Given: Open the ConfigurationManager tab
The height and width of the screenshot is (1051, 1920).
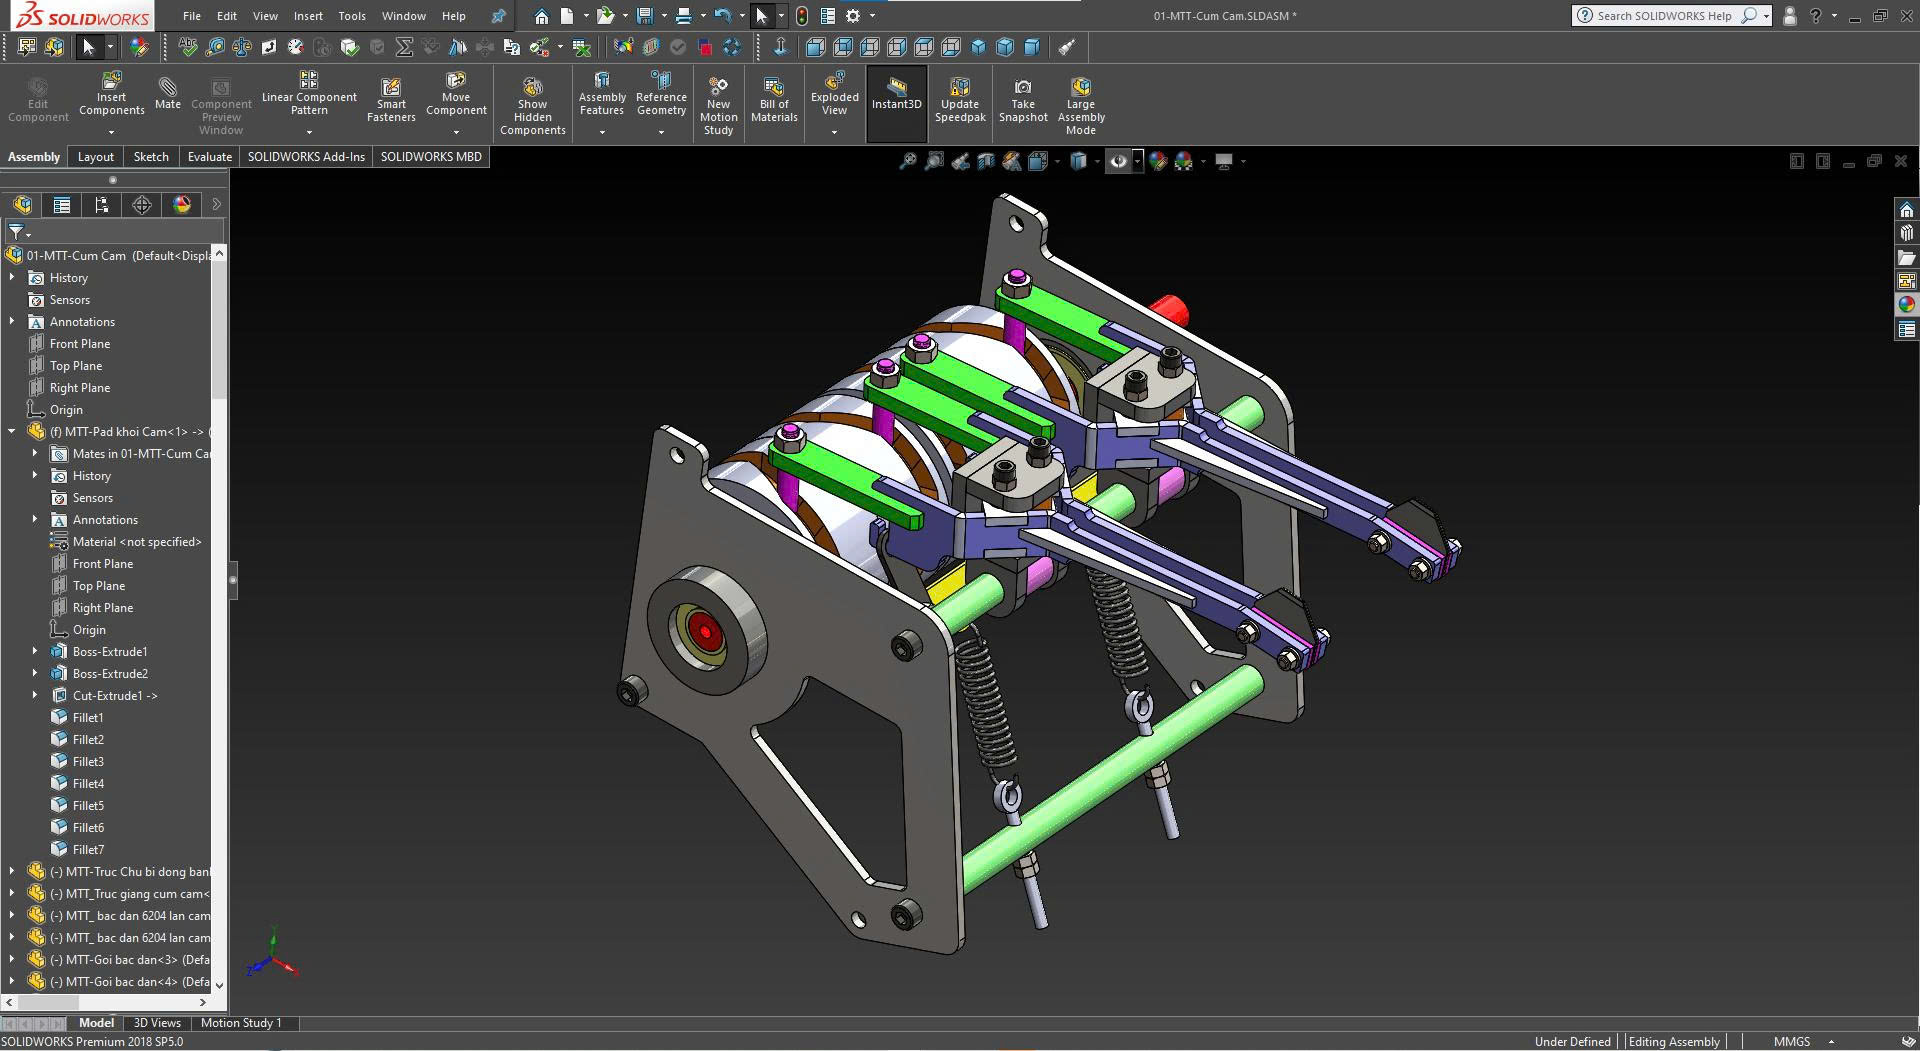Looking at the screenshot, I should click(102, 205).
